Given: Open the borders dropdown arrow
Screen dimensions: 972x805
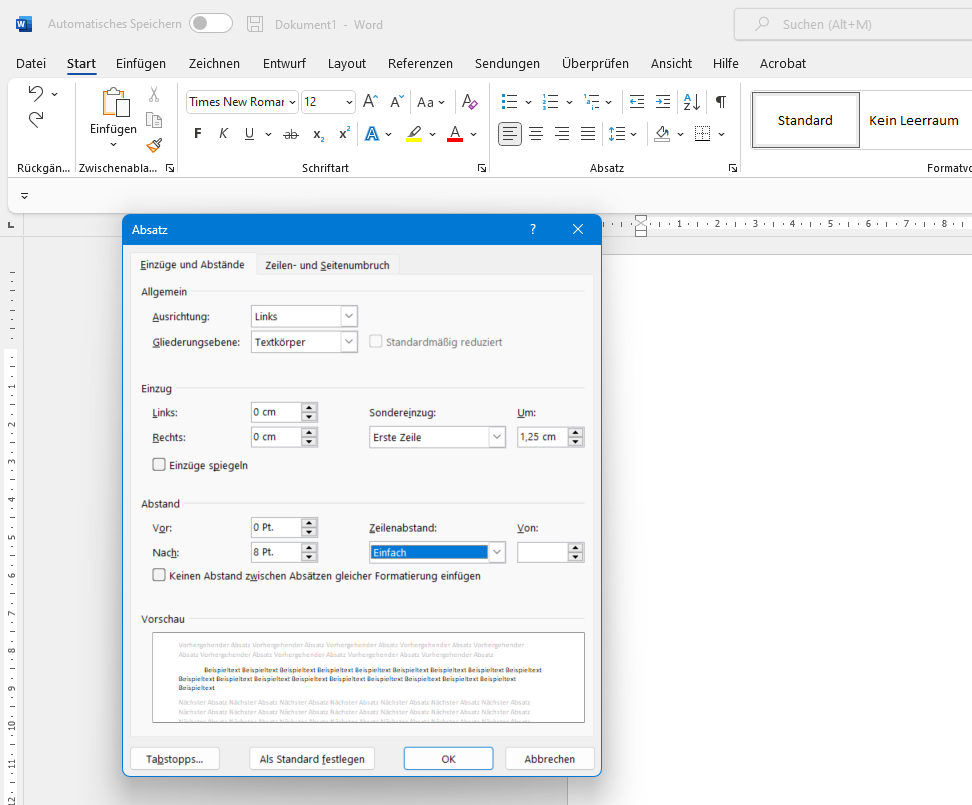Looking at the screenshot, I should click(x=722, y=134).
